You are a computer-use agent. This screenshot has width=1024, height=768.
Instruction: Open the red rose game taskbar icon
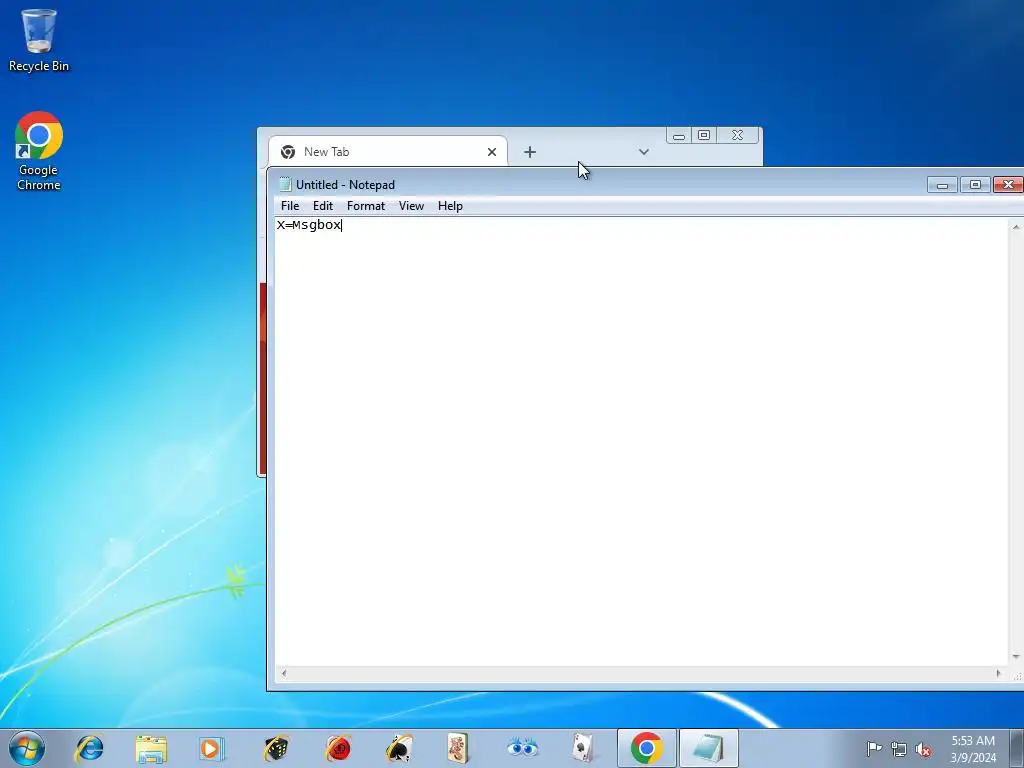point(338,748)
